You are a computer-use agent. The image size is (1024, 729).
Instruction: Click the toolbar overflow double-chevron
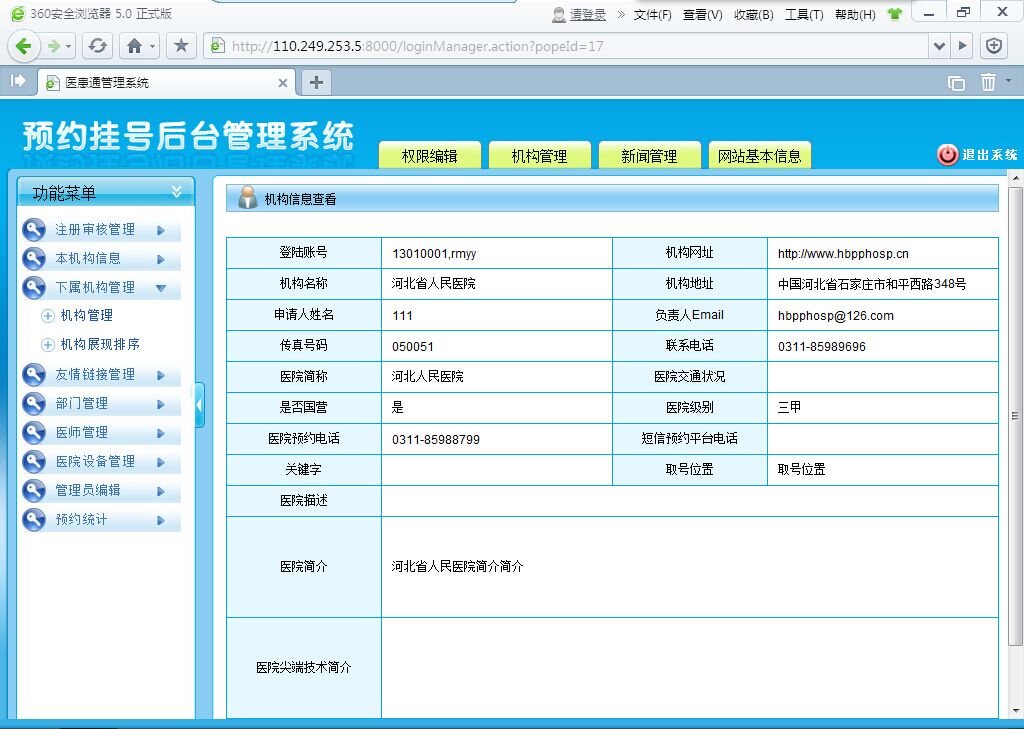click(x=620, y=14)
